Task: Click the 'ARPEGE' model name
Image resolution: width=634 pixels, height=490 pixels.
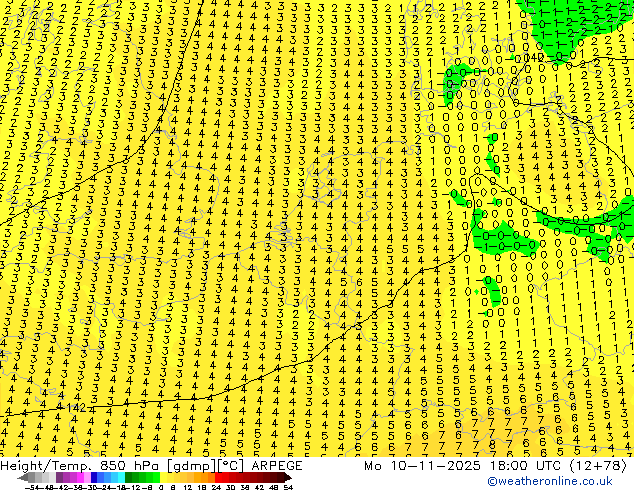Action: click(277, 466)
